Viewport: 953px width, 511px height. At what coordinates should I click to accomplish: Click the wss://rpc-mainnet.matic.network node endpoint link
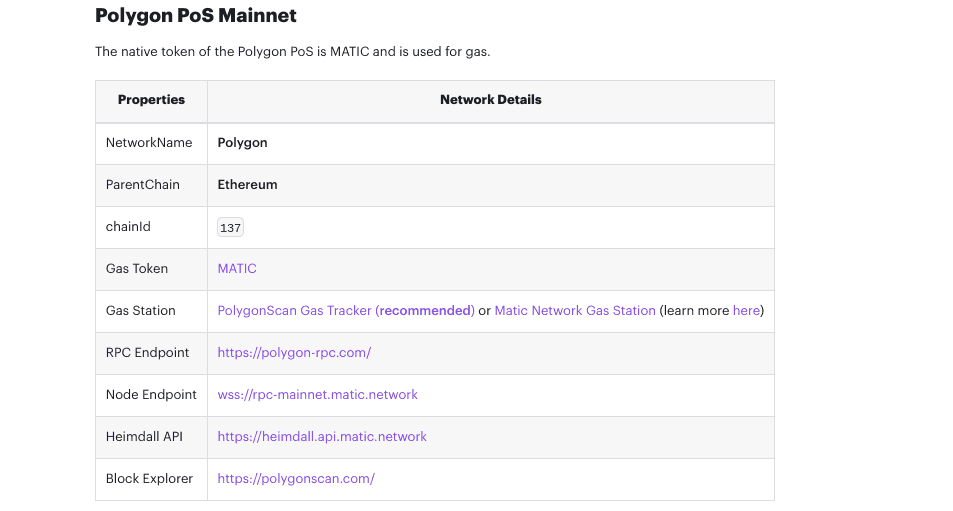point(317,395)
